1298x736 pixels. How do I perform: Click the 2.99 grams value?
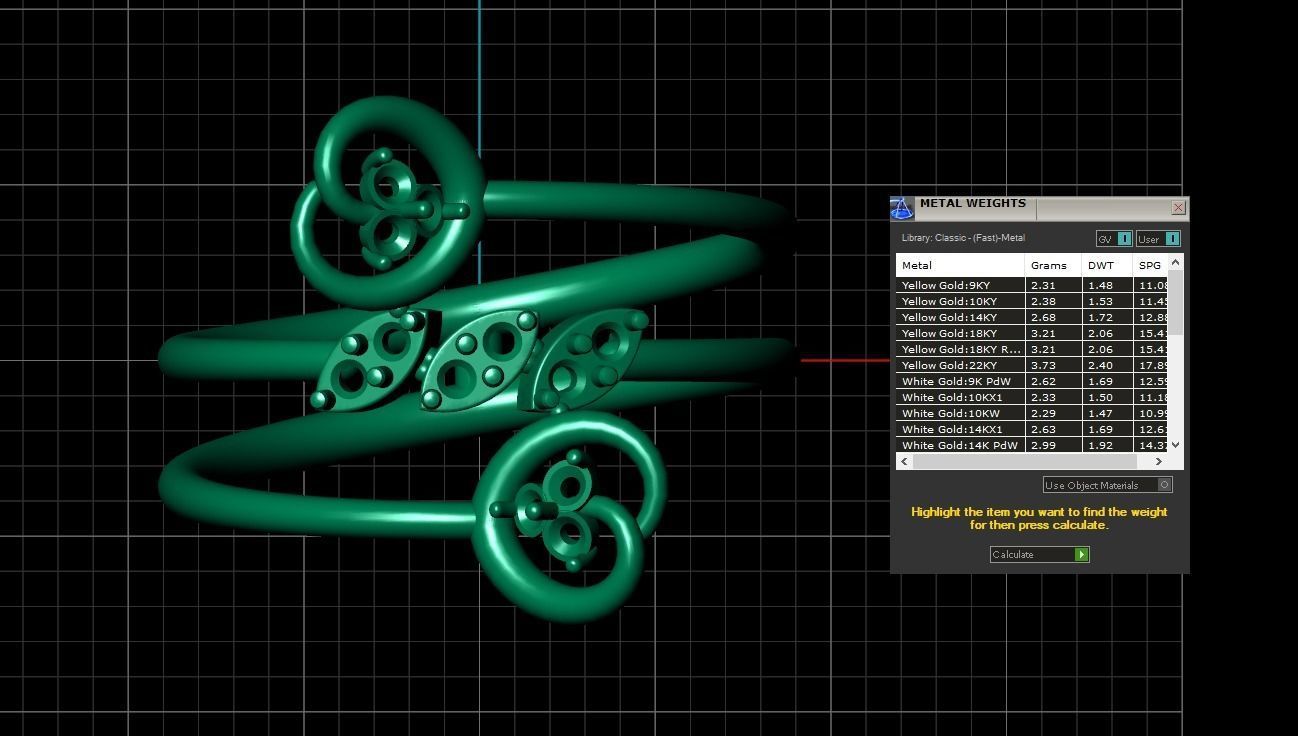(1043, 445)
